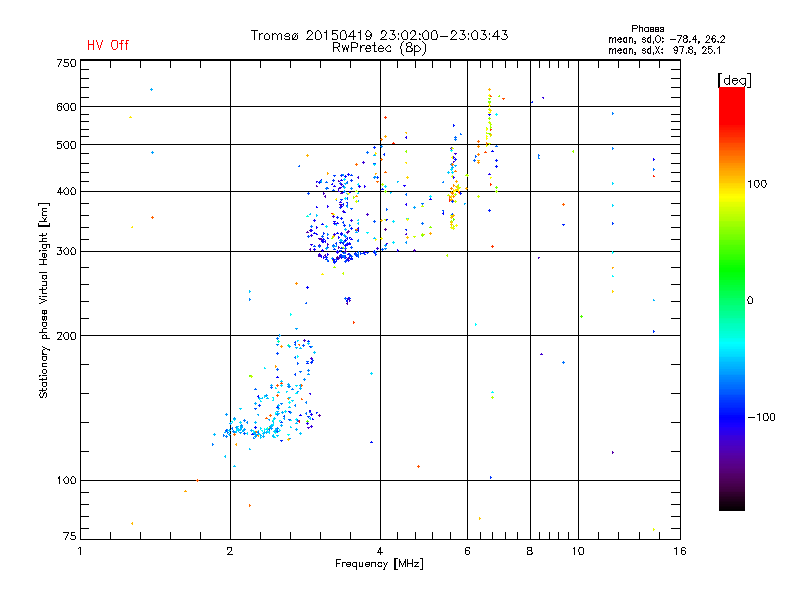
Task: Click the red 'HV Off' label
Action: [108, 45]
